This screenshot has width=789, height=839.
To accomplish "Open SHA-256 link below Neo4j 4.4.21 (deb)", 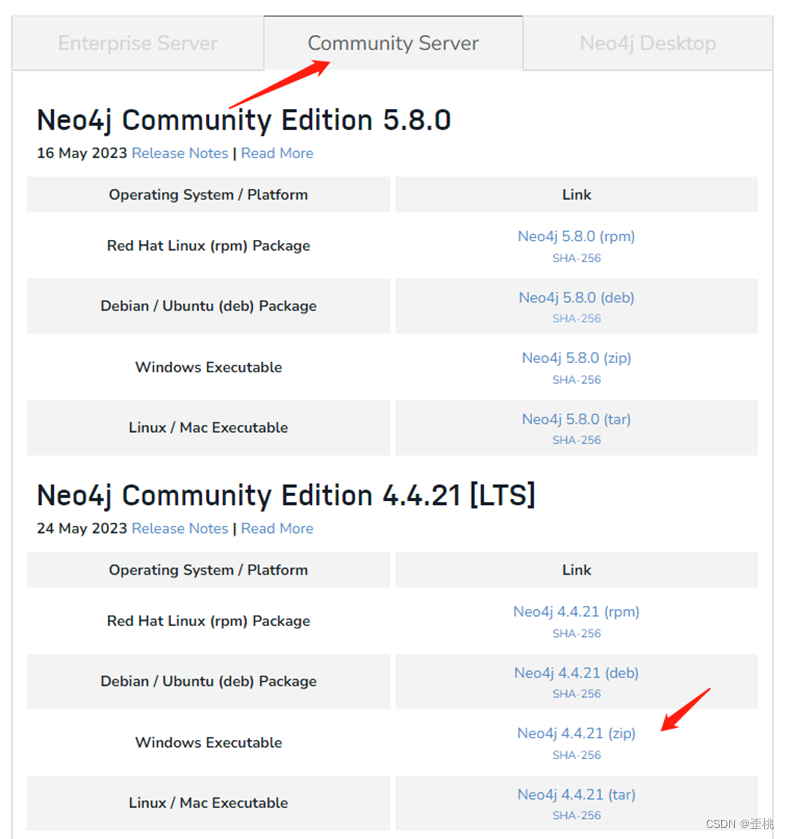I will (577, 693).
